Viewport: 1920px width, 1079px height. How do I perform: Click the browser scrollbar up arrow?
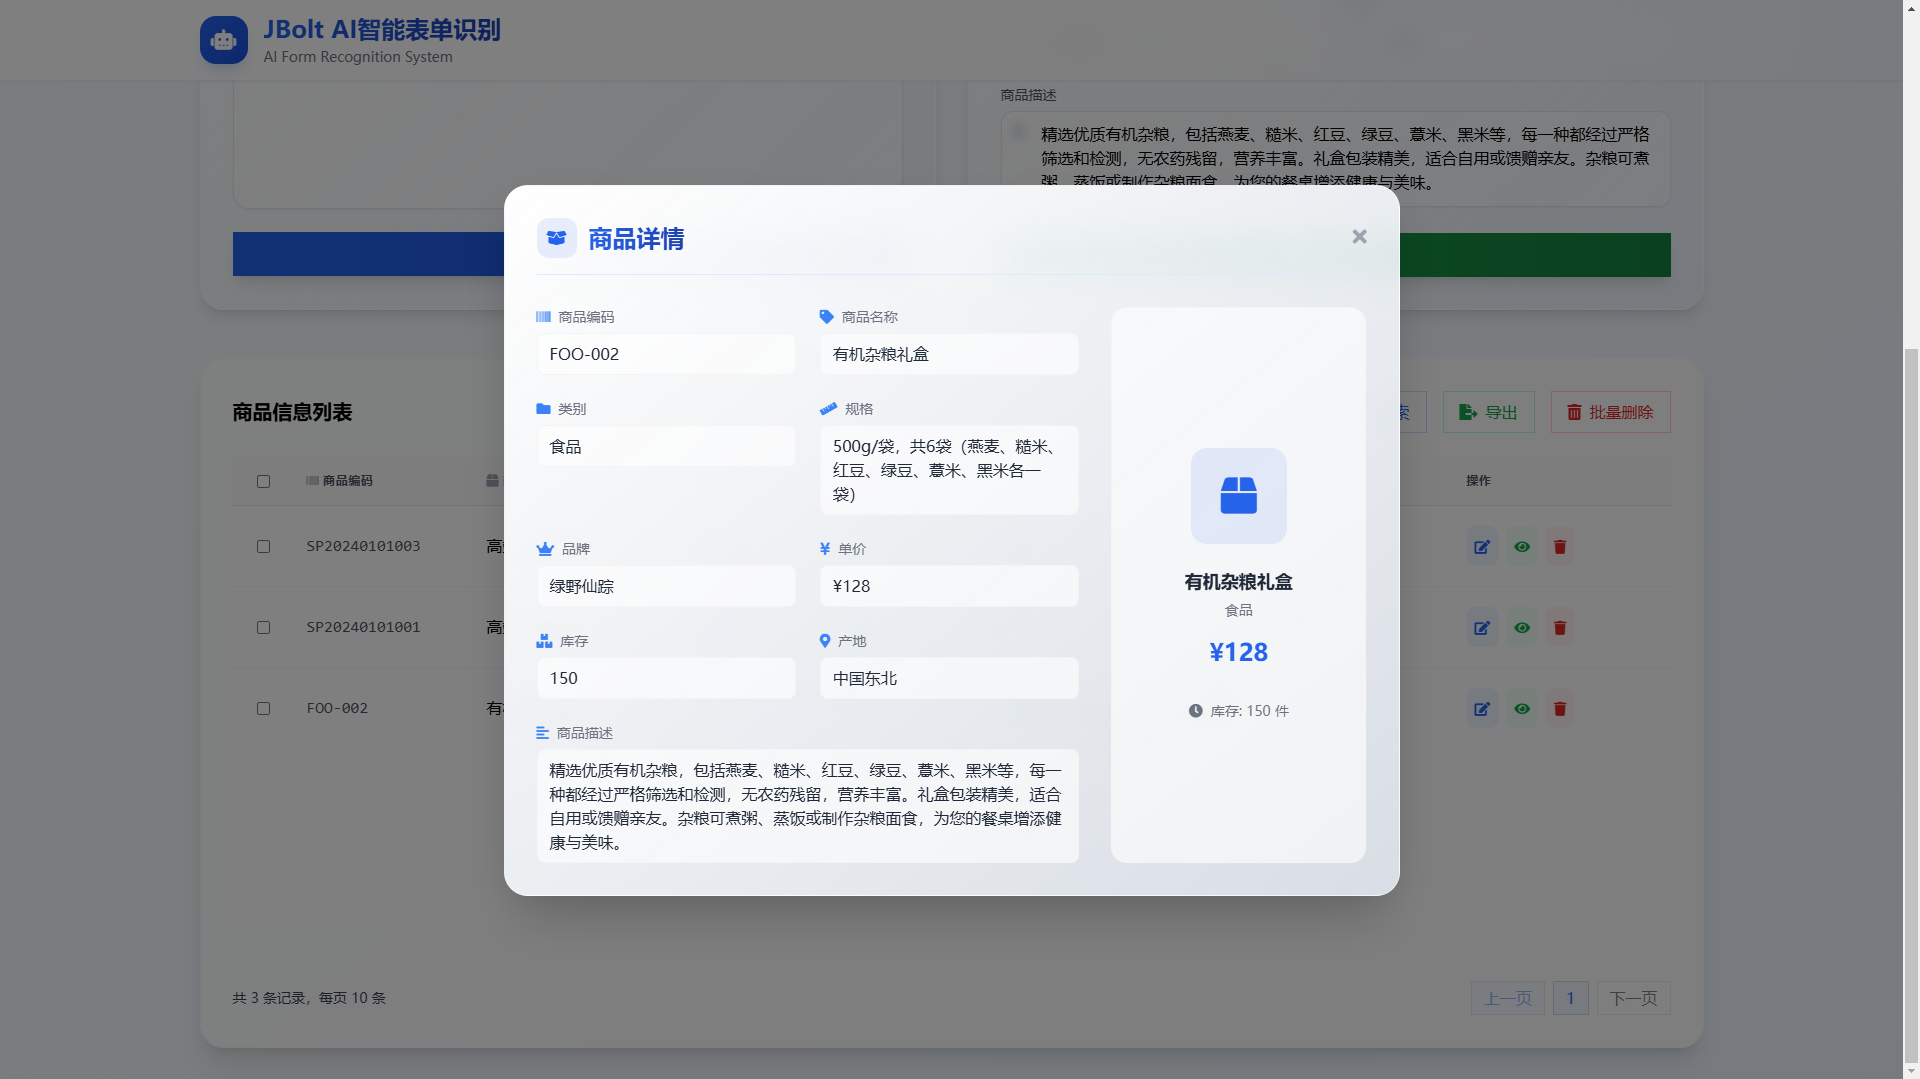[1911, 8]
